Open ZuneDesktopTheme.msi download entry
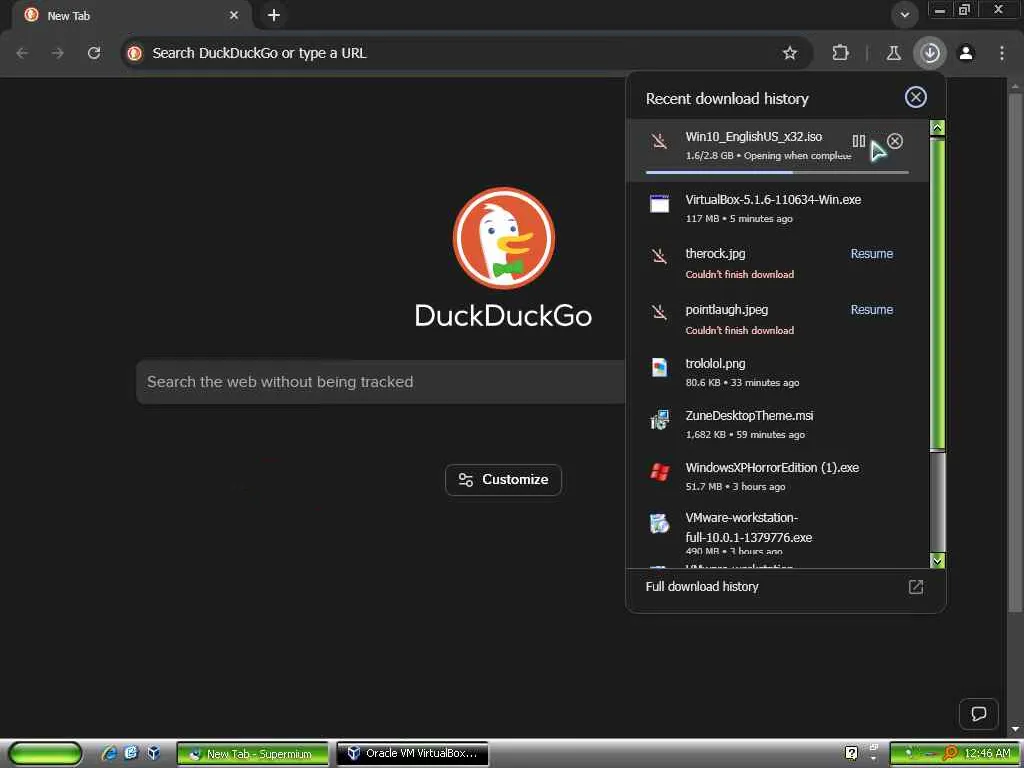This screenshot has height=768, width=1024. [x=777, y=424]
